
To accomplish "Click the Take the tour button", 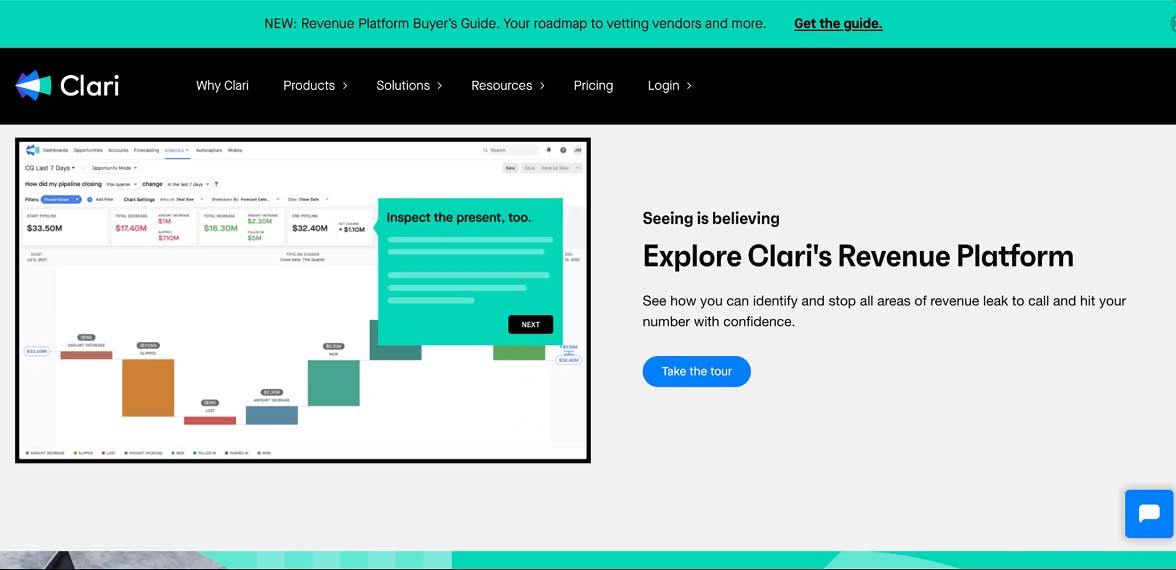I will (696, 371).
